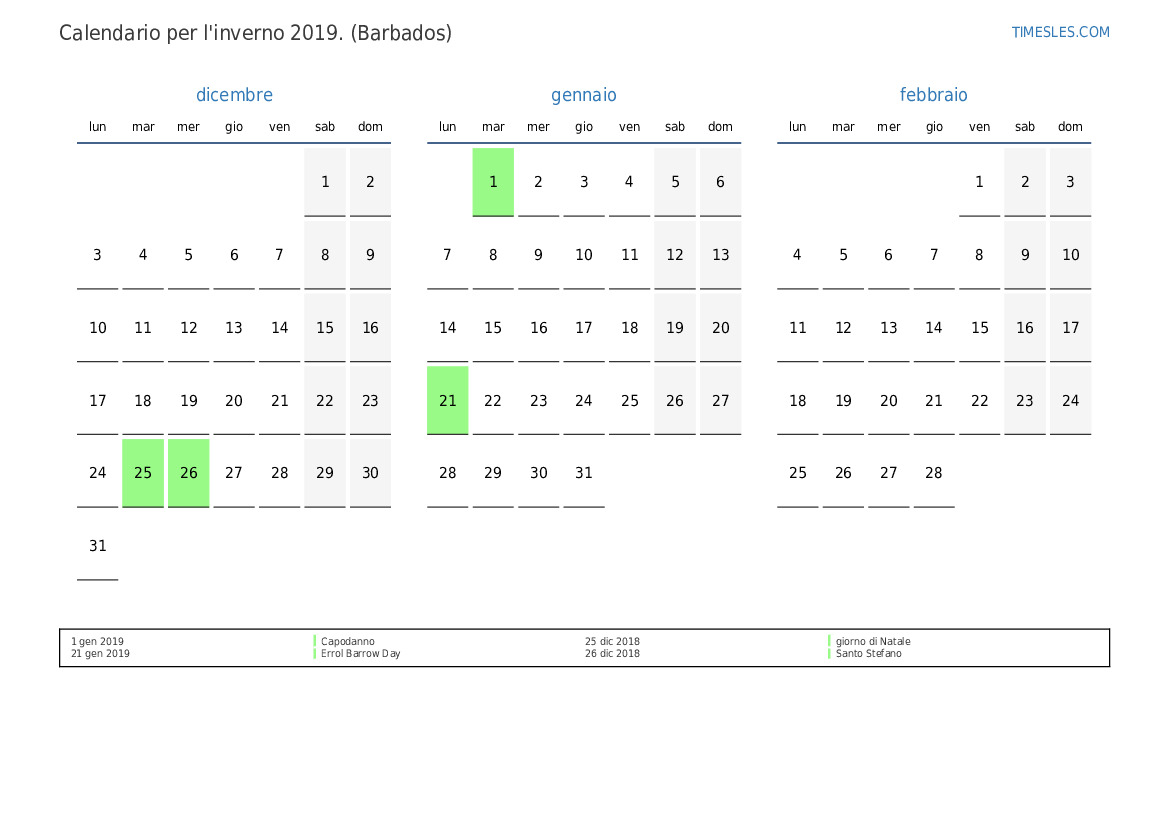Image resolution: width=1169 pixels, height=827 pixels.
Task: Click legend date '21 gen 2019'
Action: (101, 653)
